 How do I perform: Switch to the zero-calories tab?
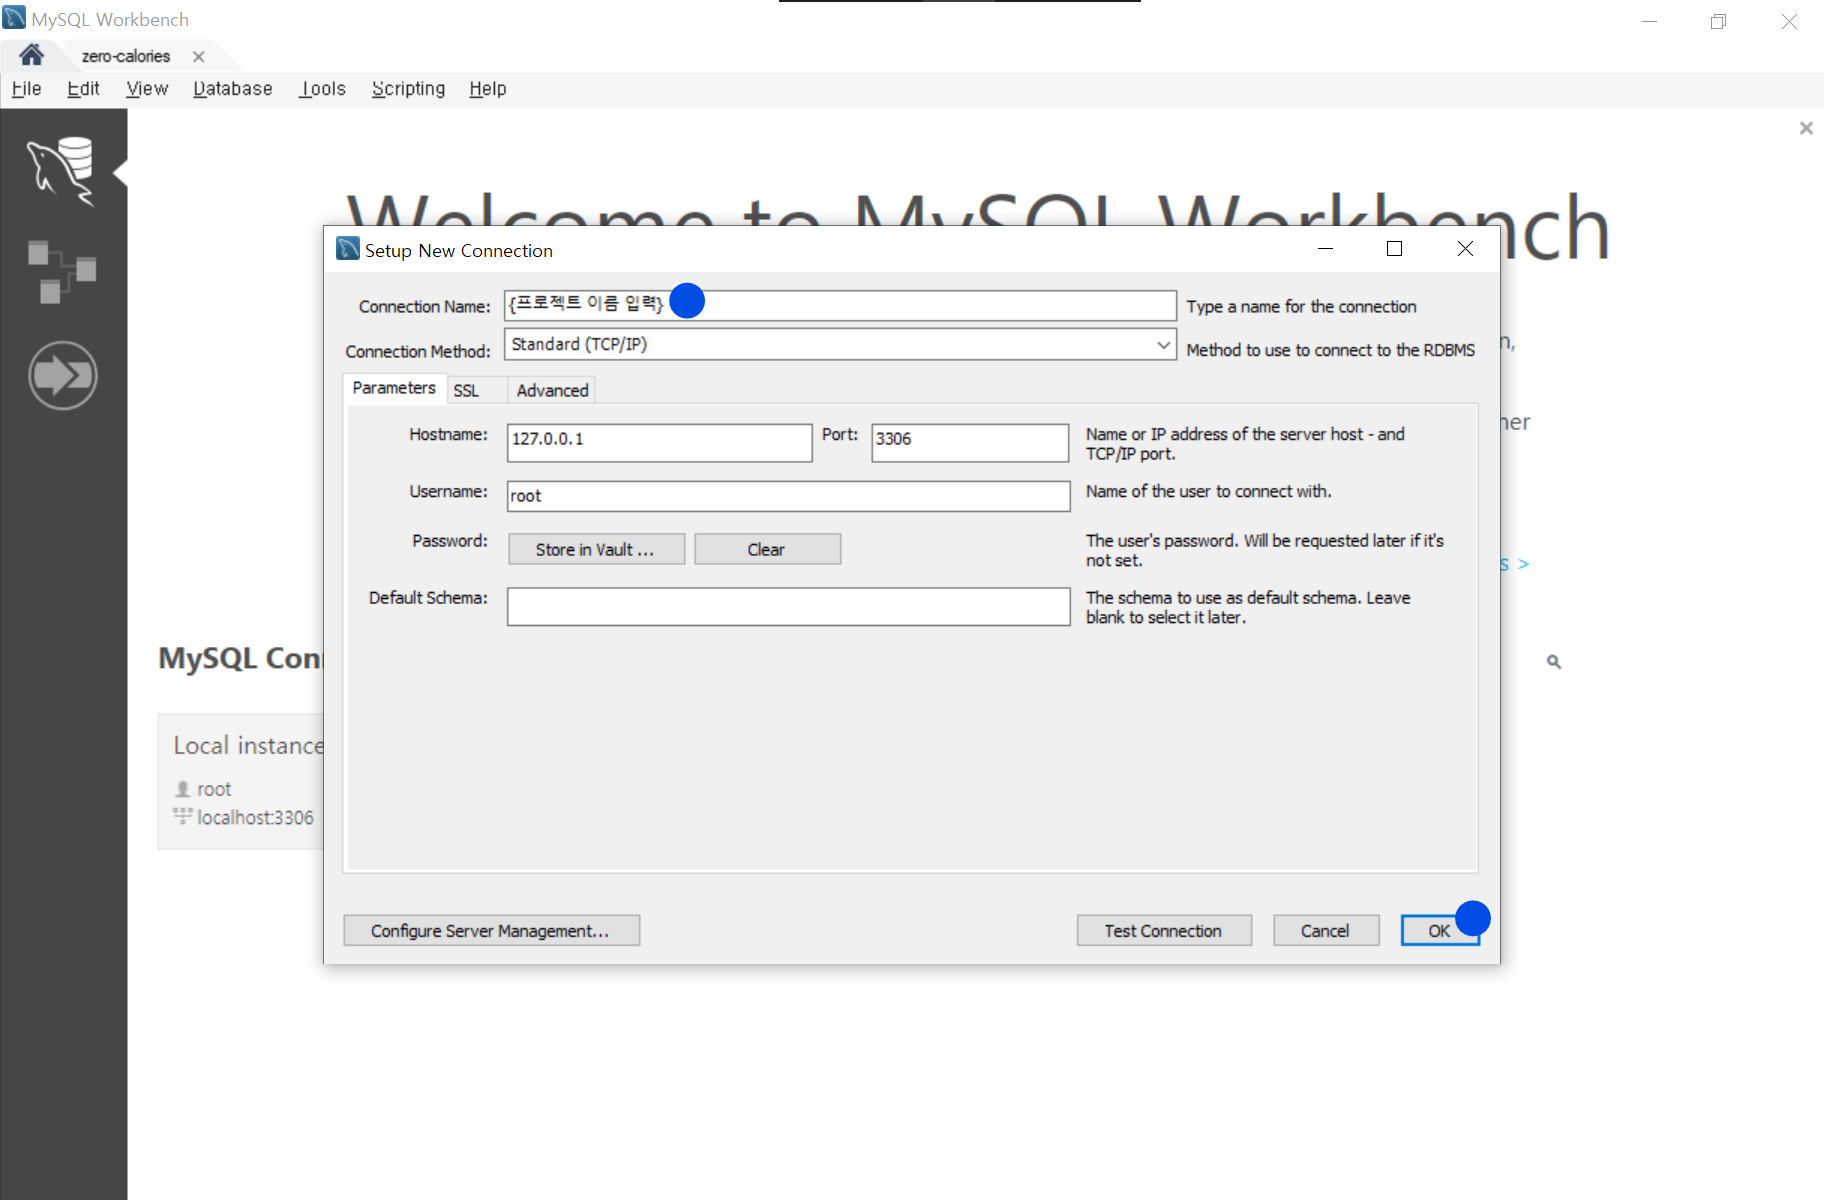pos(126,56)
